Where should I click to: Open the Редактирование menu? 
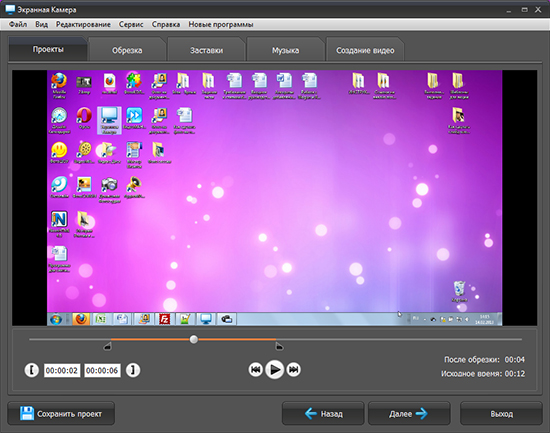pyautogui.click(x=83, y=25)
